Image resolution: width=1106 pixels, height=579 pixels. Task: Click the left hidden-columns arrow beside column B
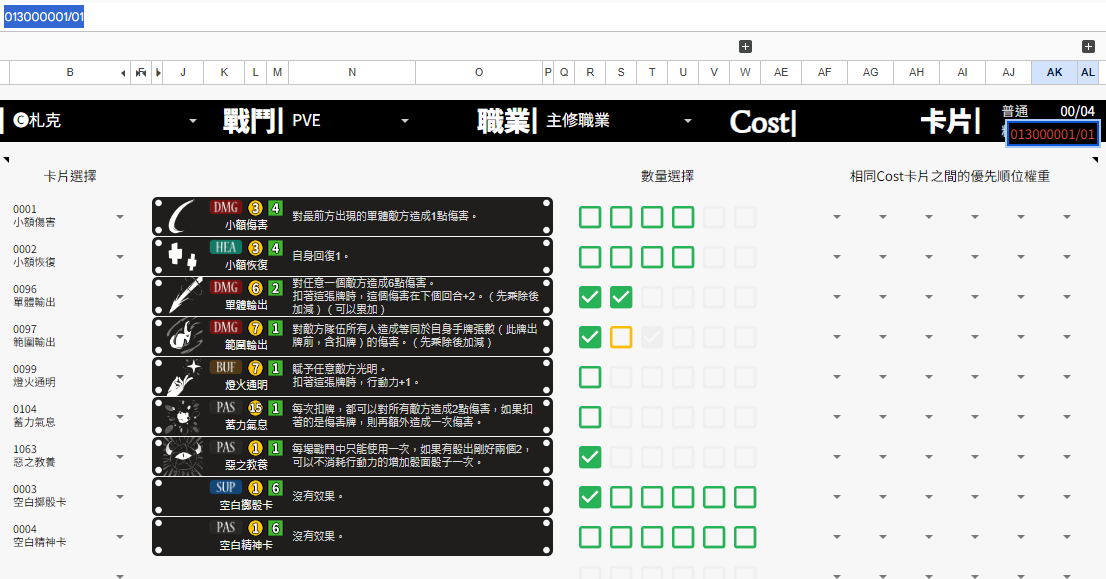click(123, 73)
